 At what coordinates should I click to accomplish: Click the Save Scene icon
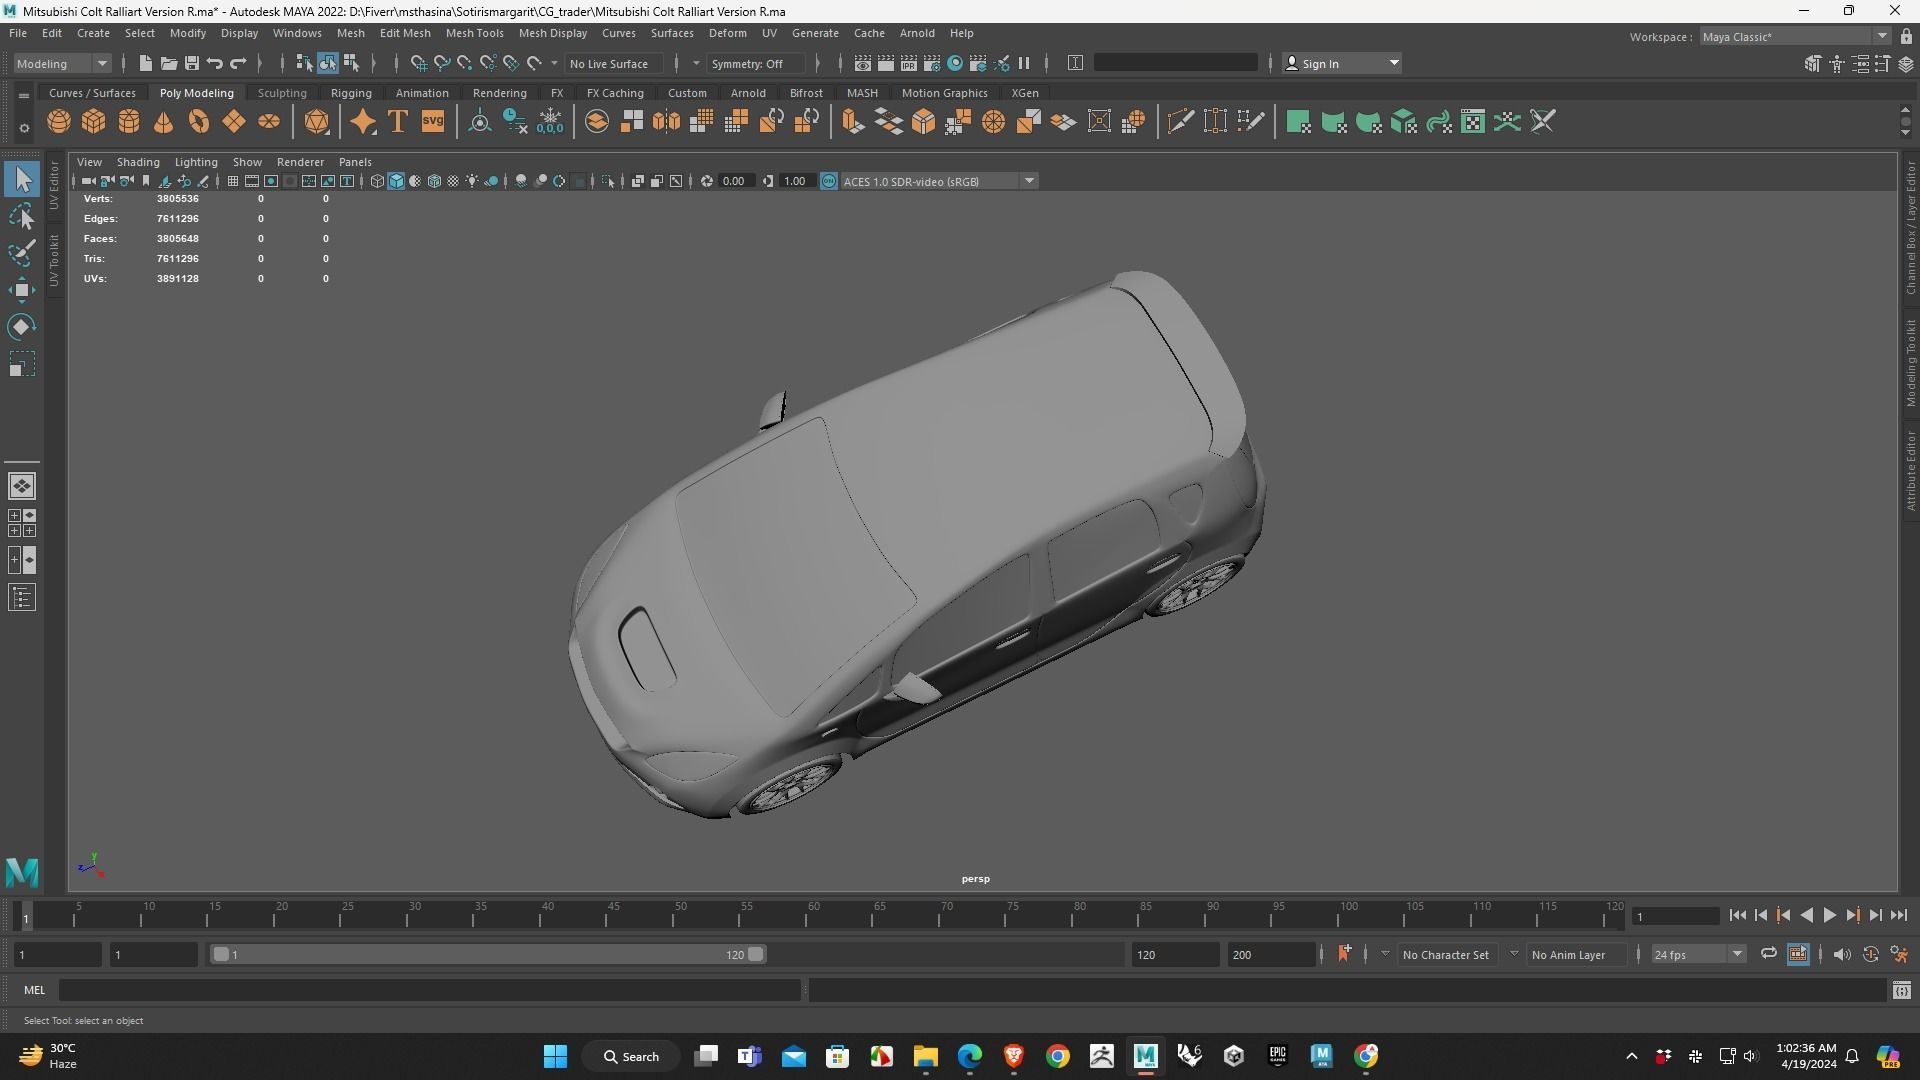coord(191,63)
